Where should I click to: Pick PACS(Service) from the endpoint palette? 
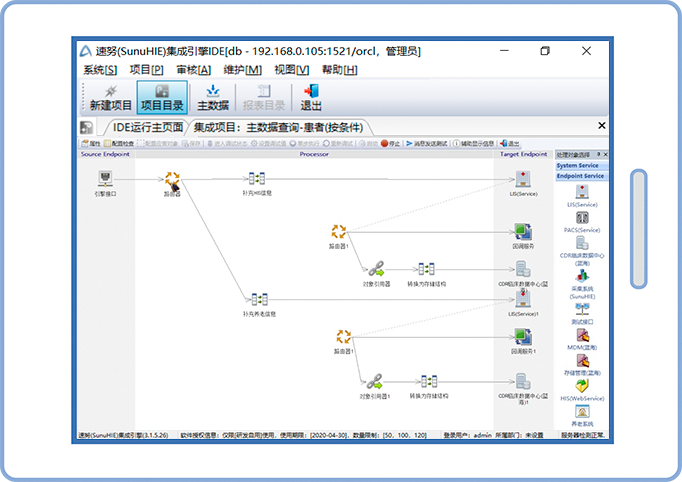pyautogui.click(x=582, y=218)
